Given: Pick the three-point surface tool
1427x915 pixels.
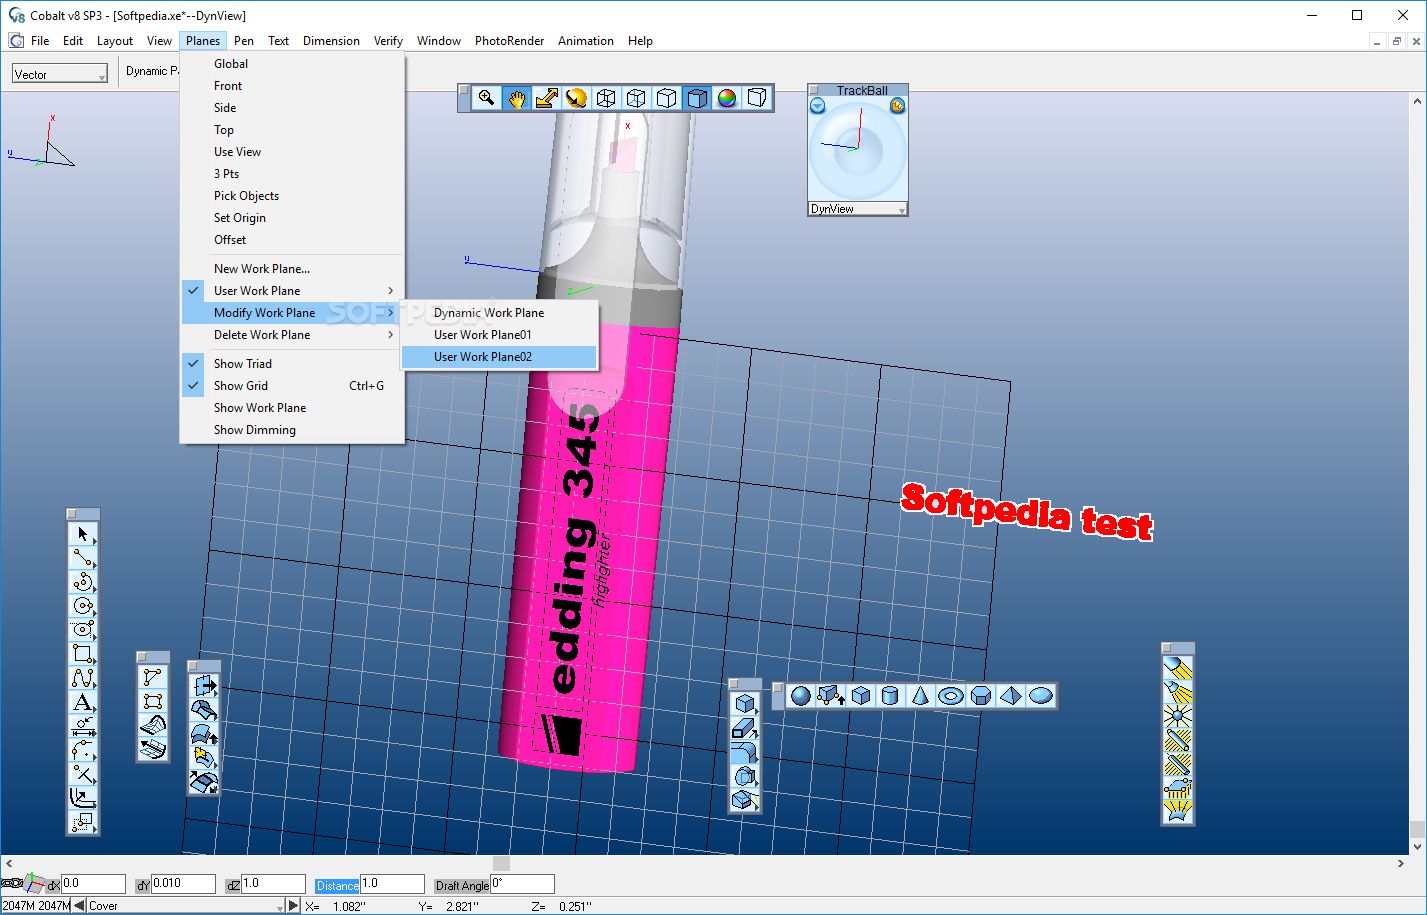Looking at the screenshot, I should point(152,677).
